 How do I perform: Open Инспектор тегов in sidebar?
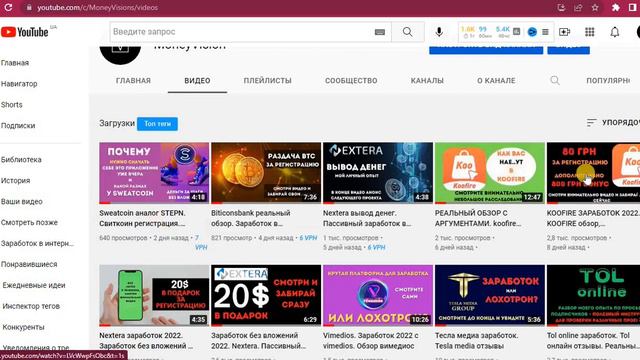pos(31,306)
